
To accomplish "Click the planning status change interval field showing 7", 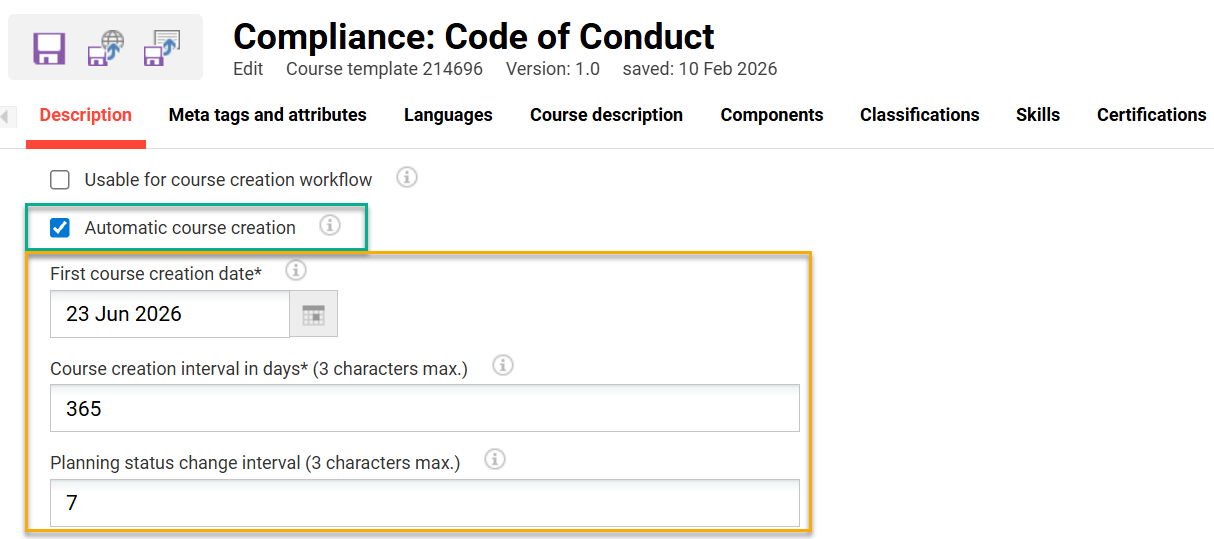I will pyautogui.click(x=425, y=503).
